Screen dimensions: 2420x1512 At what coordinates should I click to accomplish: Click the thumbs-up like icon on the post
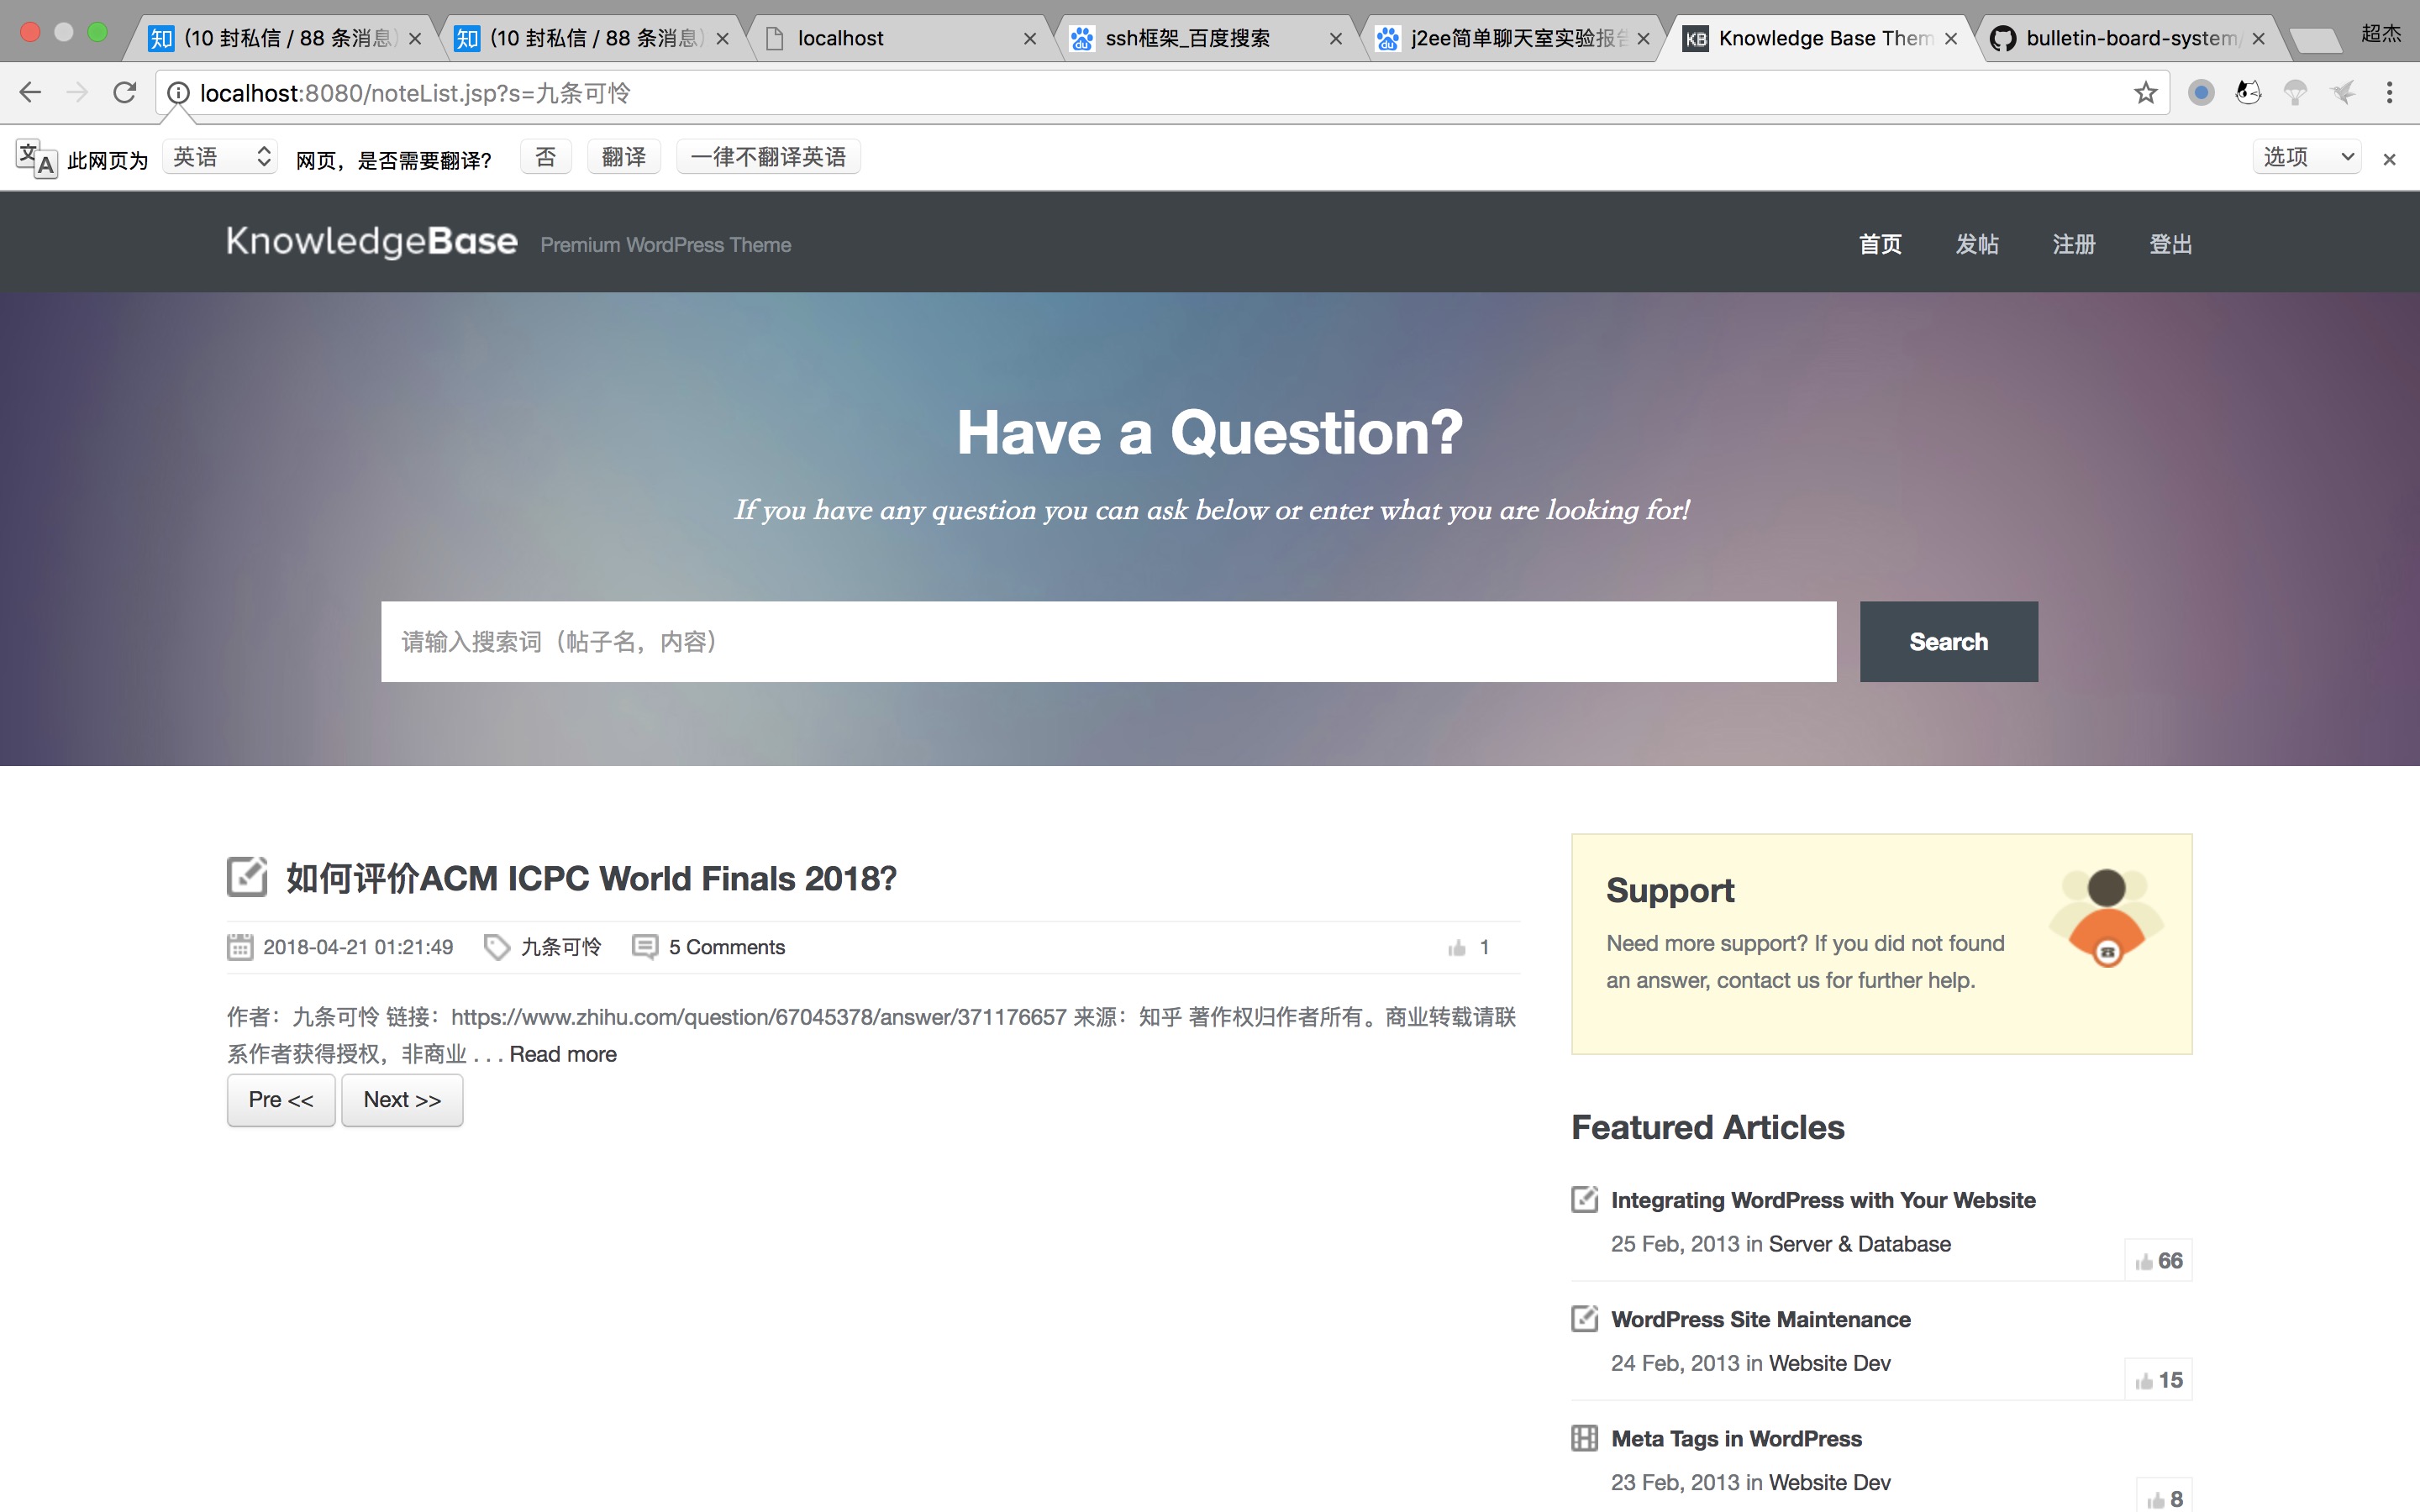click(1456, 947)
